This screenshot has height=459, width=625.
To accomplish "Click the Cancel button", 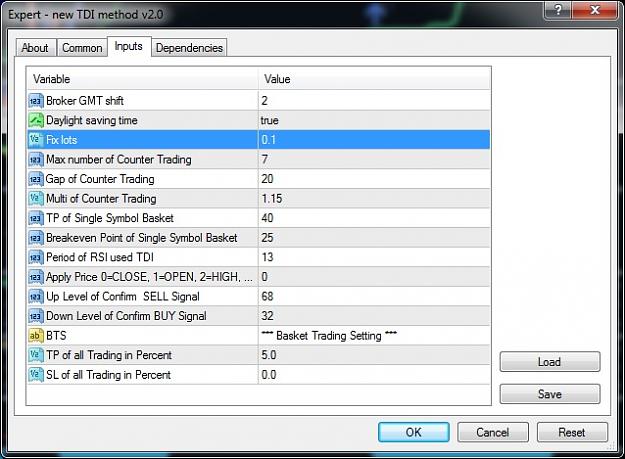I will tap(493, 432).
